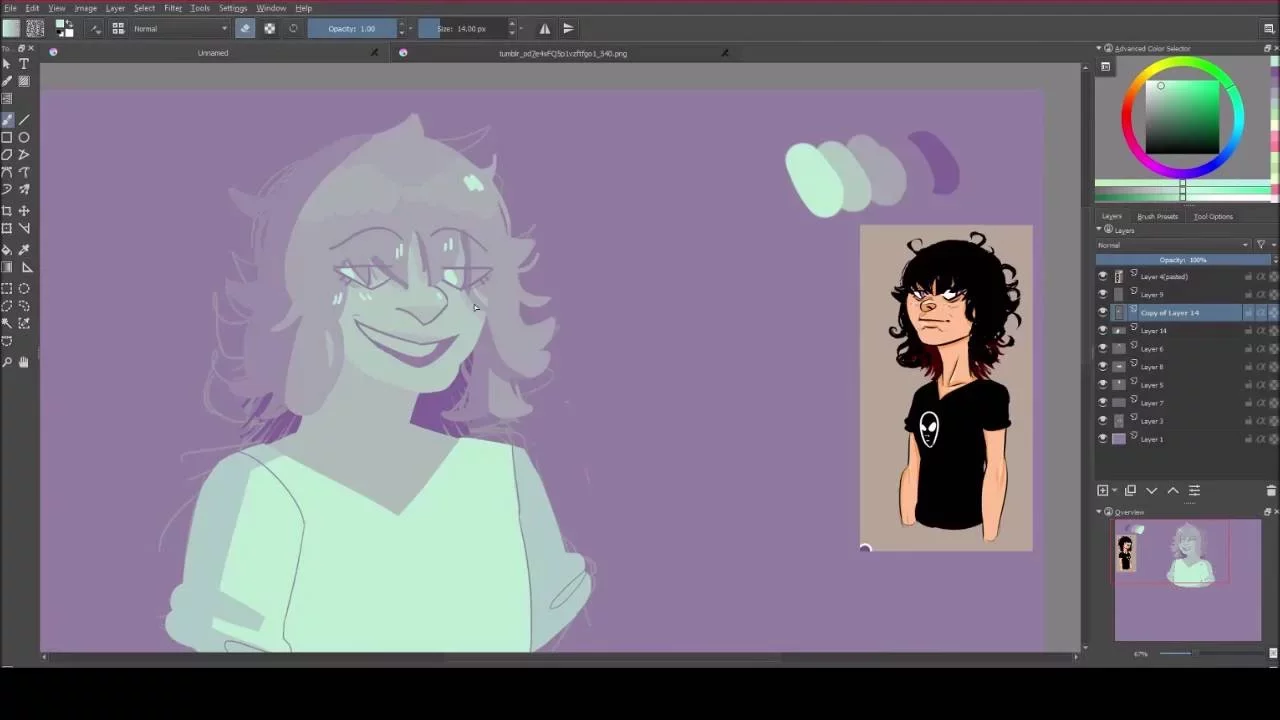Switch to the Unnamed document tab
The width and height of the screenshot is (1280, 720).
point(213,53)
